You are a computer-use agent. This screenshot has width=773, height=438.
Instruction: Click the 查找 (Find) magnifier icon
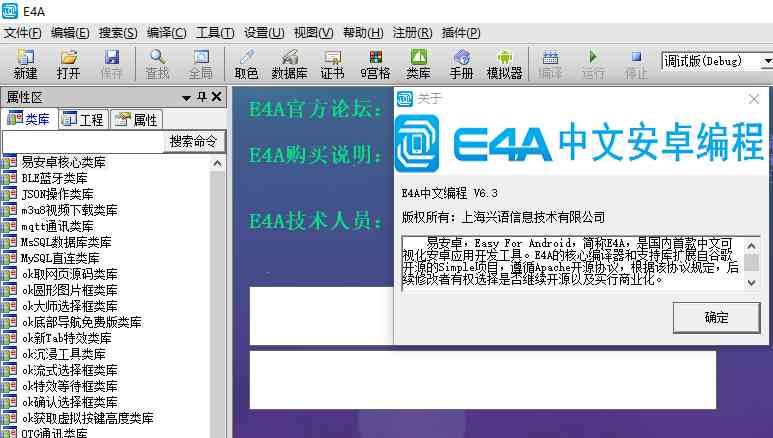click(157, 64)
